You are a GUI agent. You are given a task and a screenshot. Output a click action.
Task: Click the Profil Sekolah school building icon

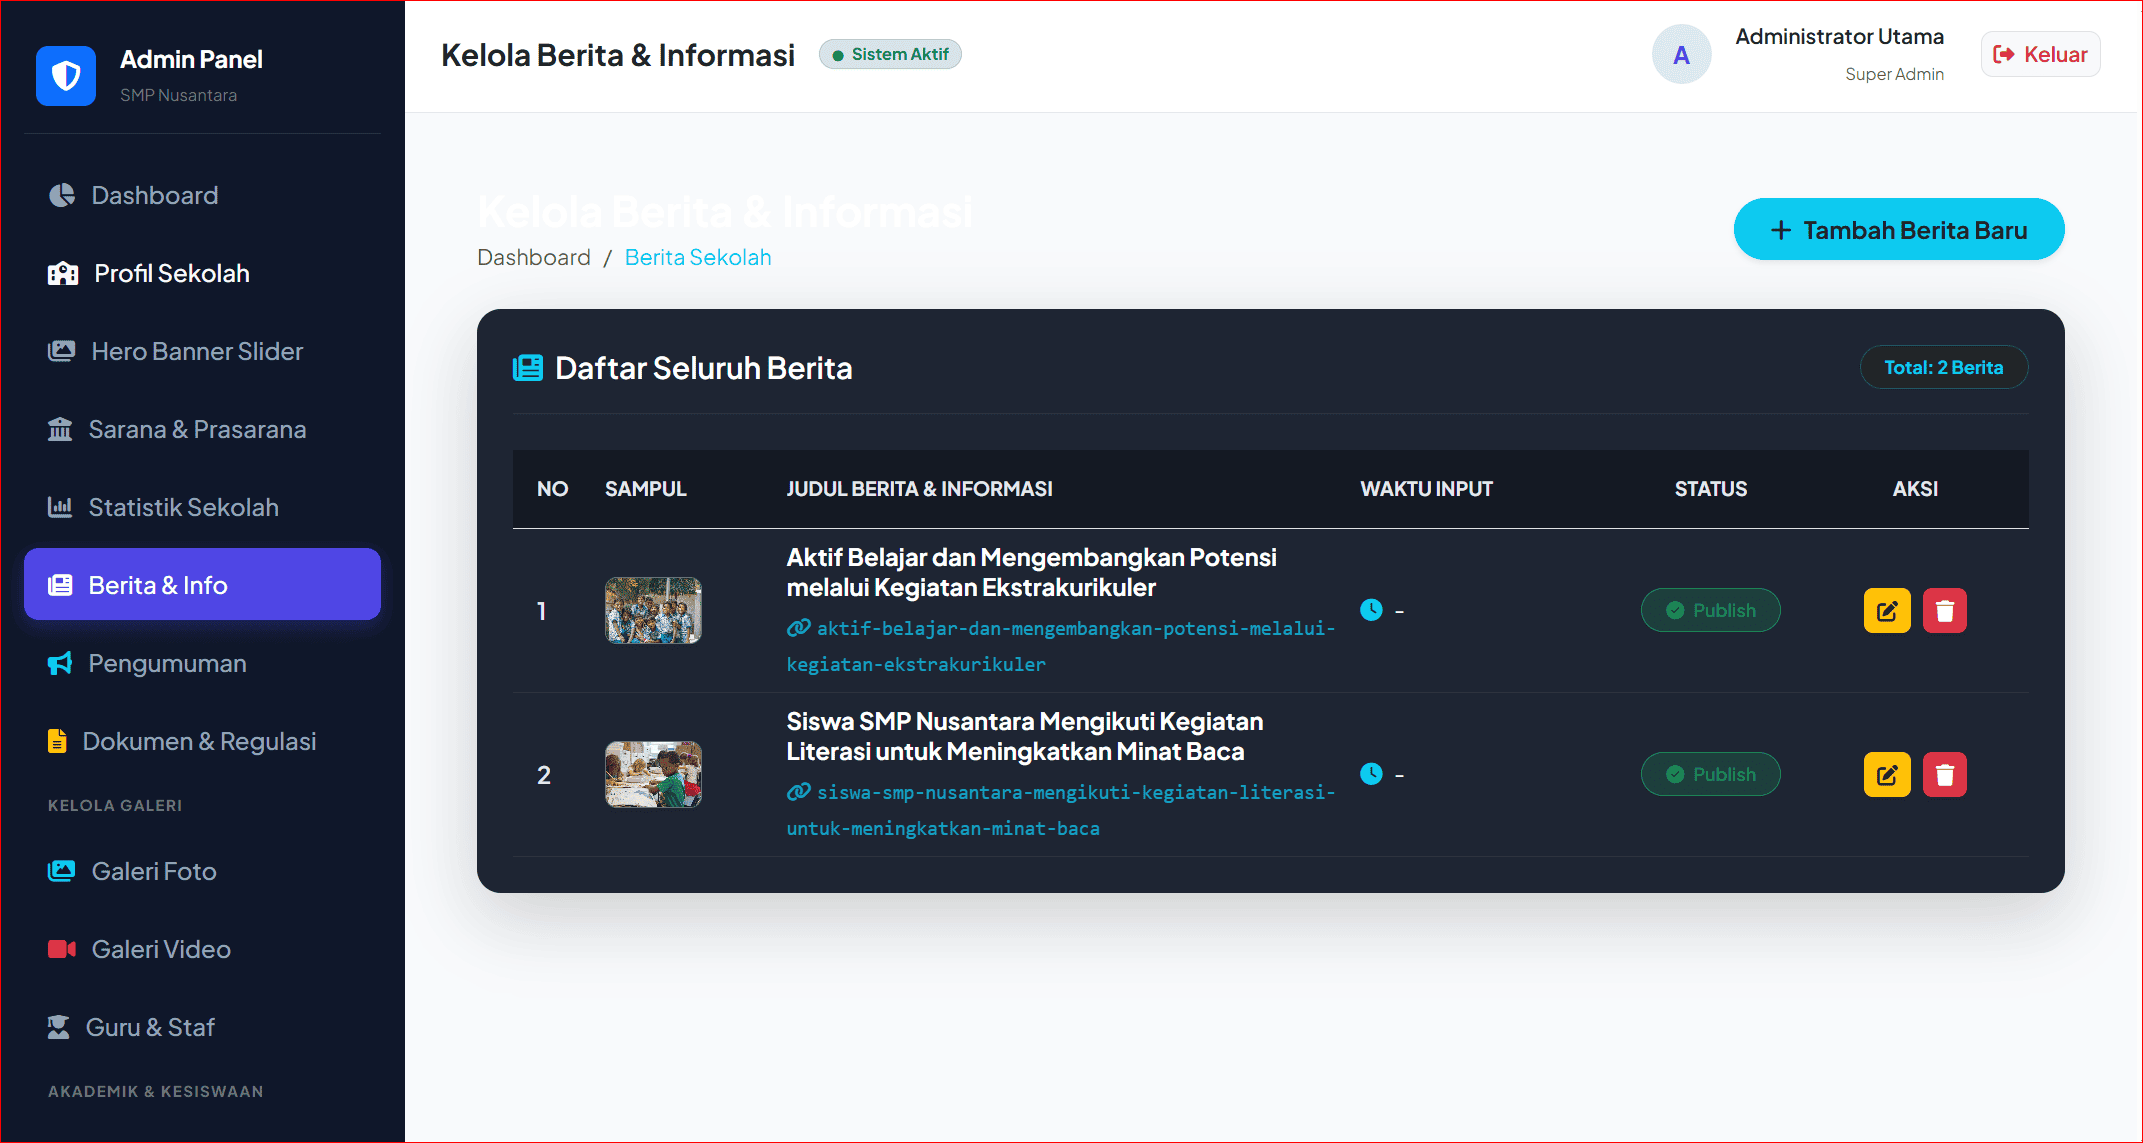pos(63,273)
